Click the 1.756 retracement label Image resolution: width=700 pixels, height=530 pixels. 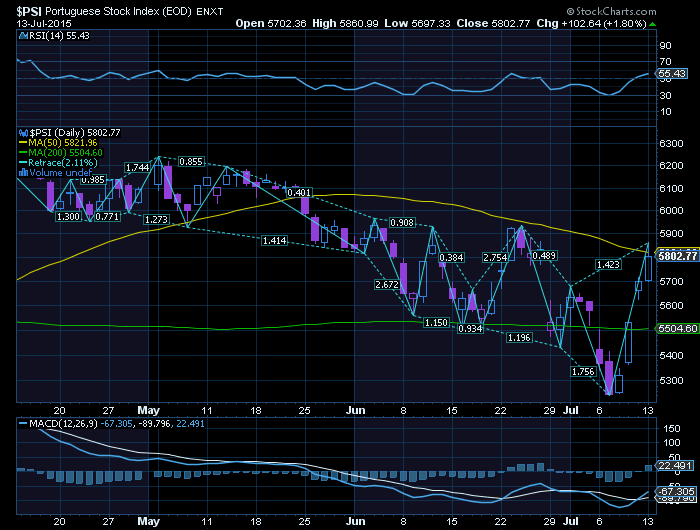pos(583,371)
